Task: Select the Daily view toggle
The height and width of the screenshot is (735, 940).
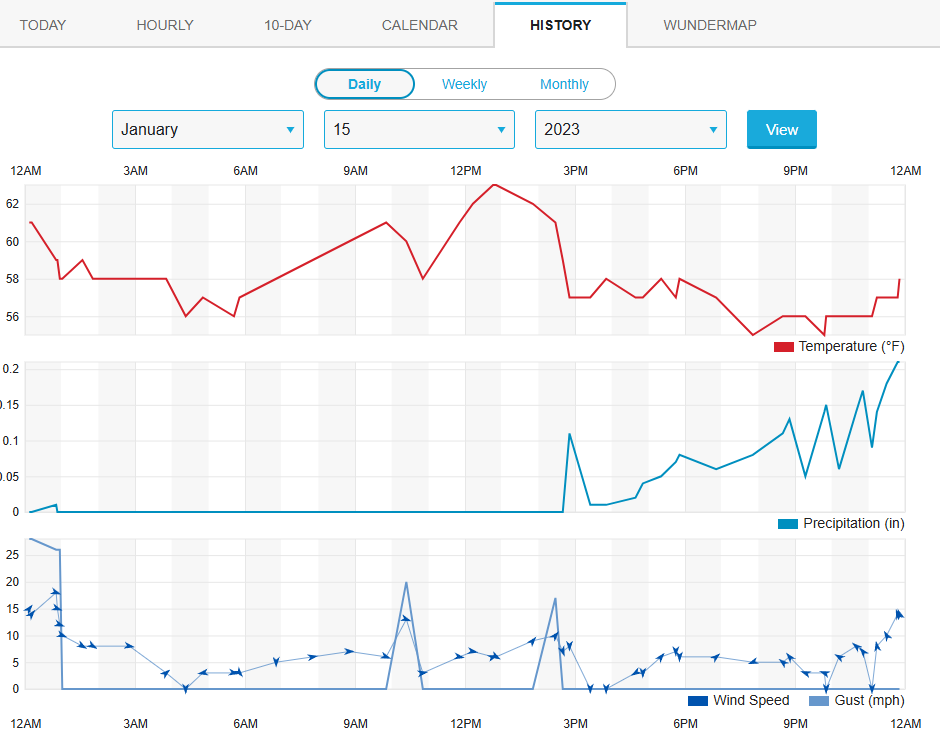Action: click(364, 84)
